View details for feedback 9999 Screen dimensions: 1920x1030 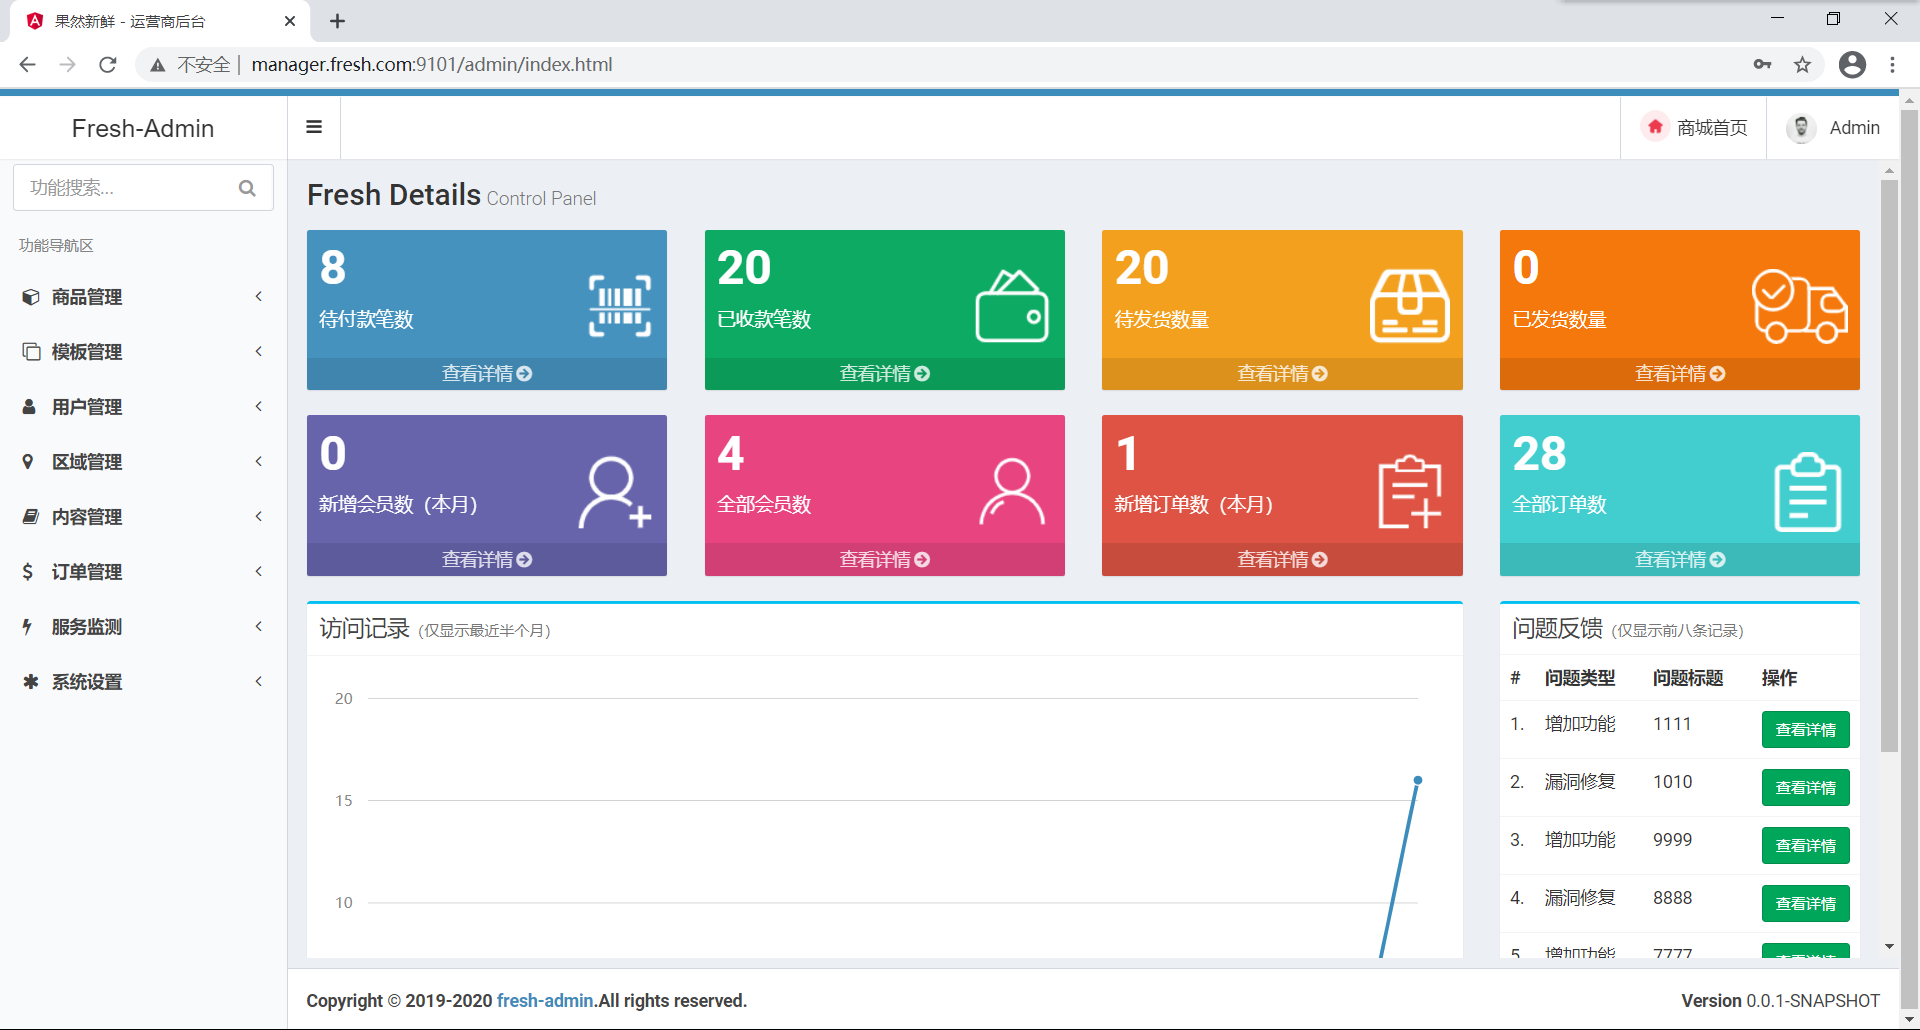click(x=1805, y=846)
